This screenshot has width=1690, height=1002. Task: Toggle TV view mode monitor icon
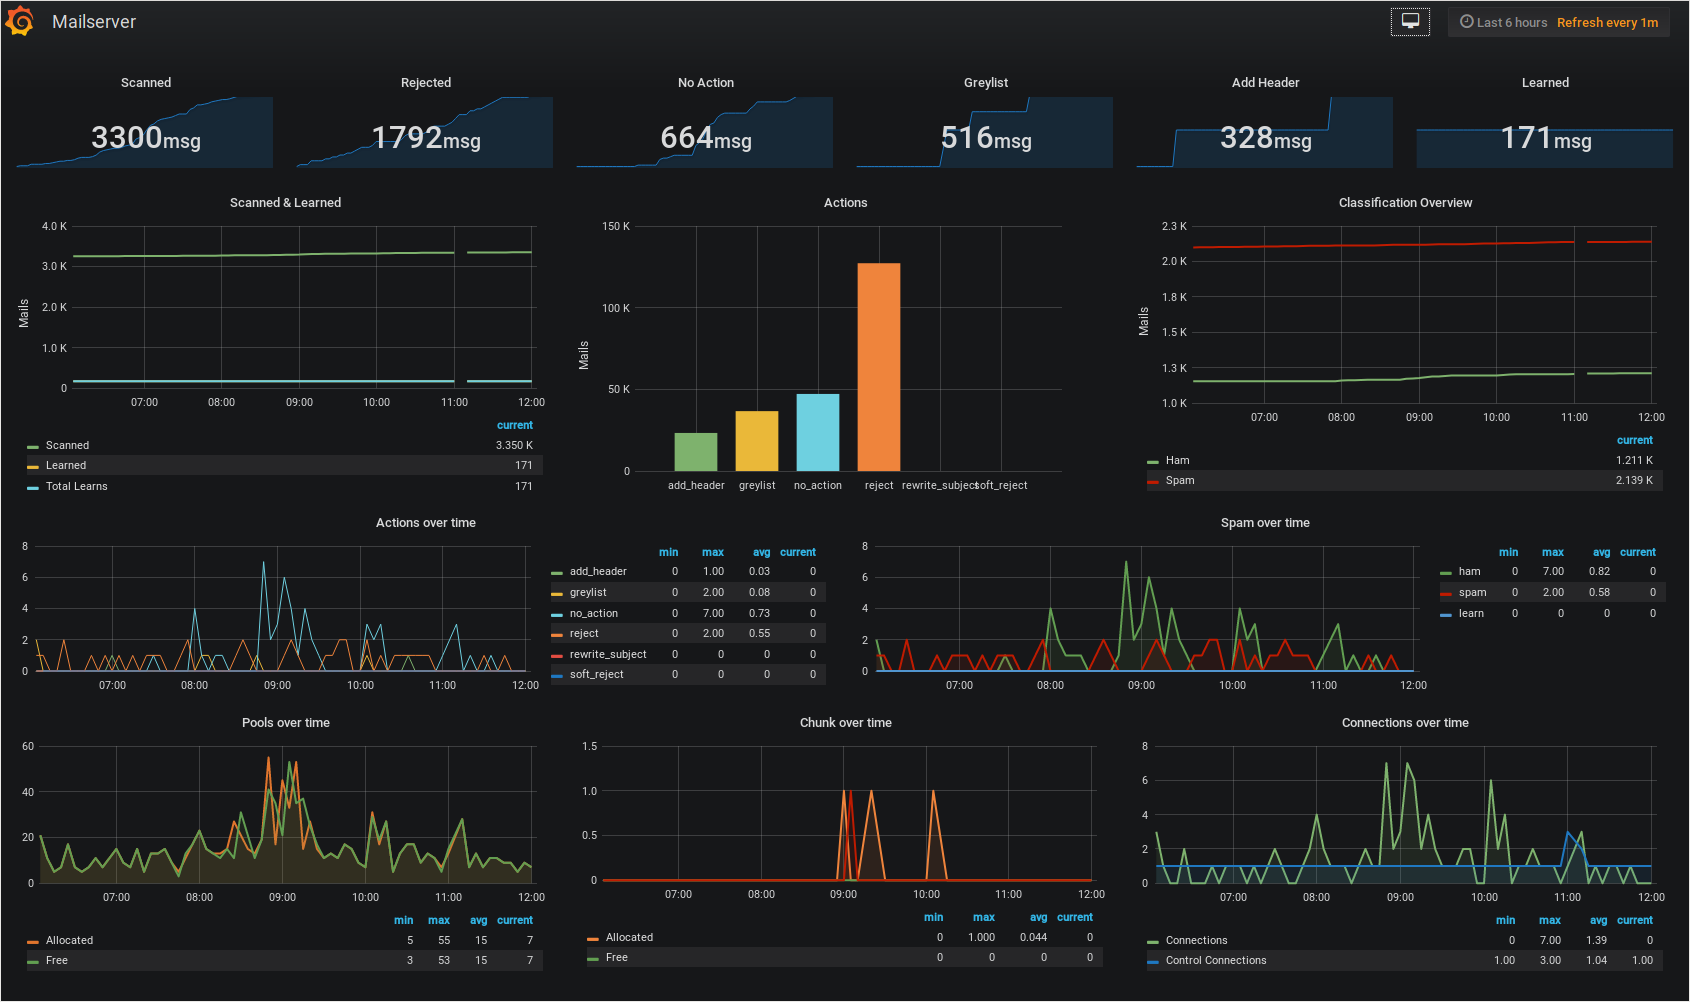tap(1410, 22)
